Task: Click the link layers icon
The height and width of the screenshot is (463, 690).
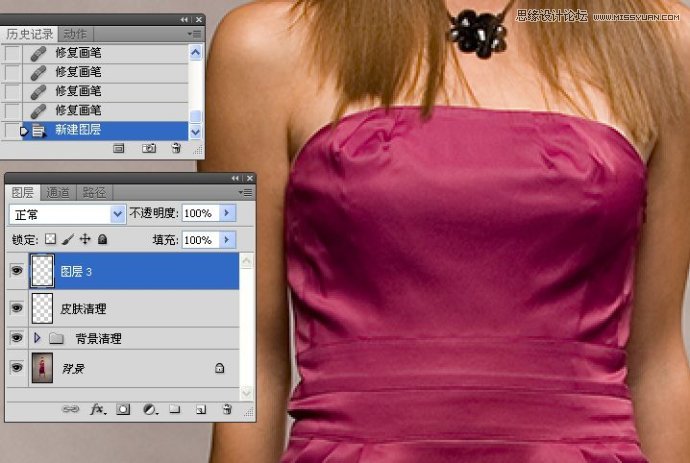Action: tap(71, 409)
